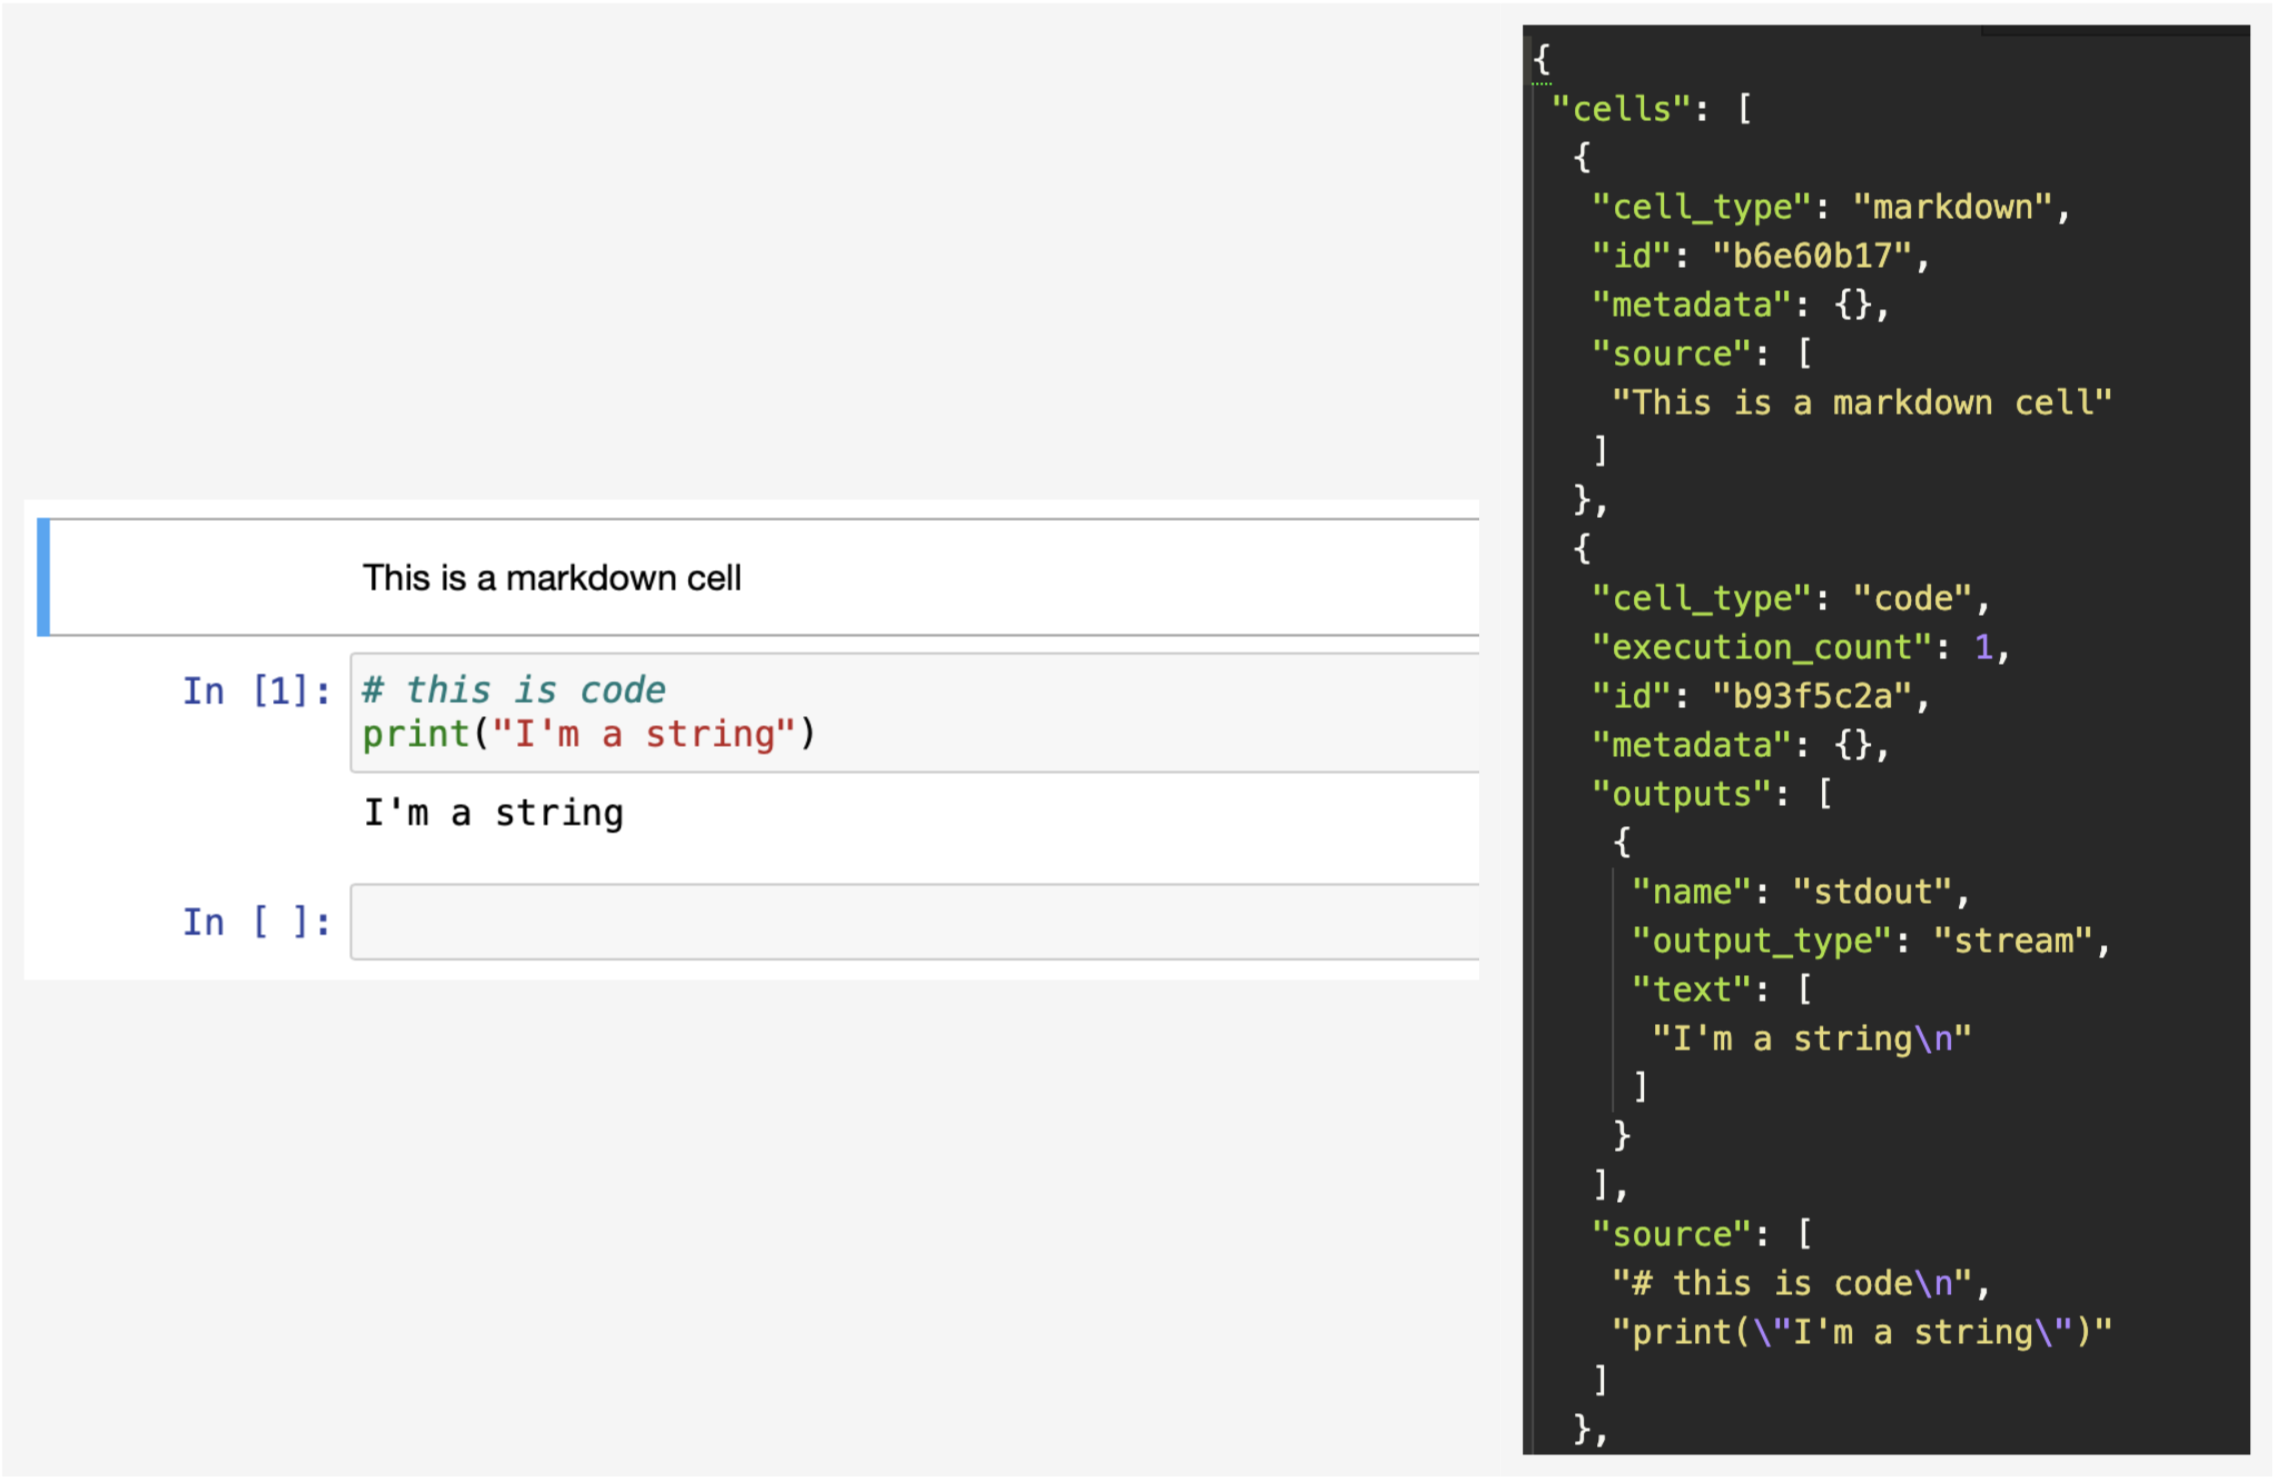Click the blue selection bar of markdown cell
This screenshot has height=1480, width=2276.
[x=43, y=577]
